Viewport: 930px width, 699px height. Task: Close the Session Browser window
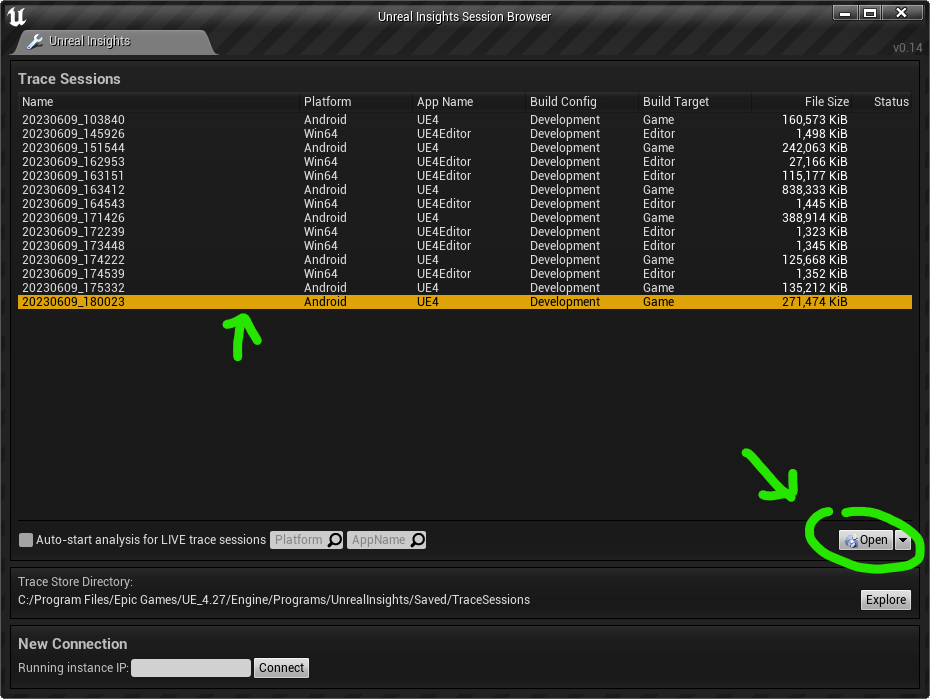point(901,12)
